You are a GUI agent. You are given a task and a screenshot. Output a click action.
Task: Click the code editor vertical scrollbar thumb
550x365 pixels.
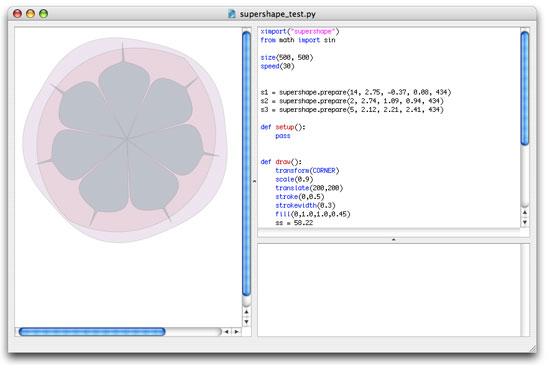pos(525,88)
